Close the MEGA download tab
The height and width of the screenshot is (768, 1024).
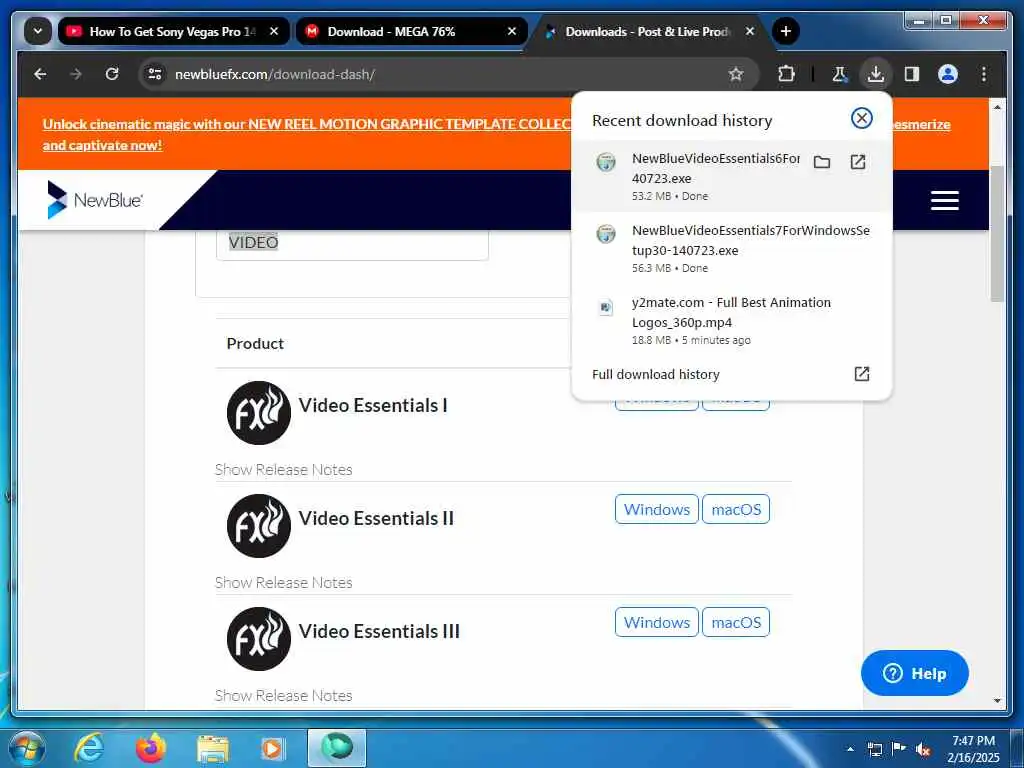[x=512, y=31]
